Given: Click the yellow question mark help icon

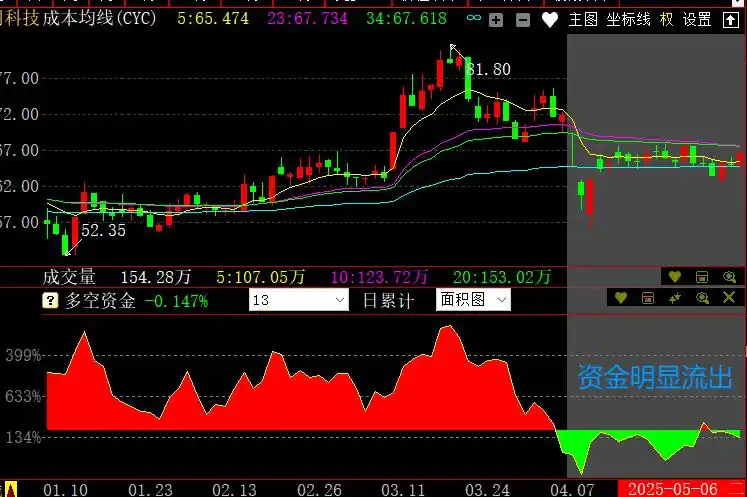Looking at the screenshot, I should tap(50, 300).
